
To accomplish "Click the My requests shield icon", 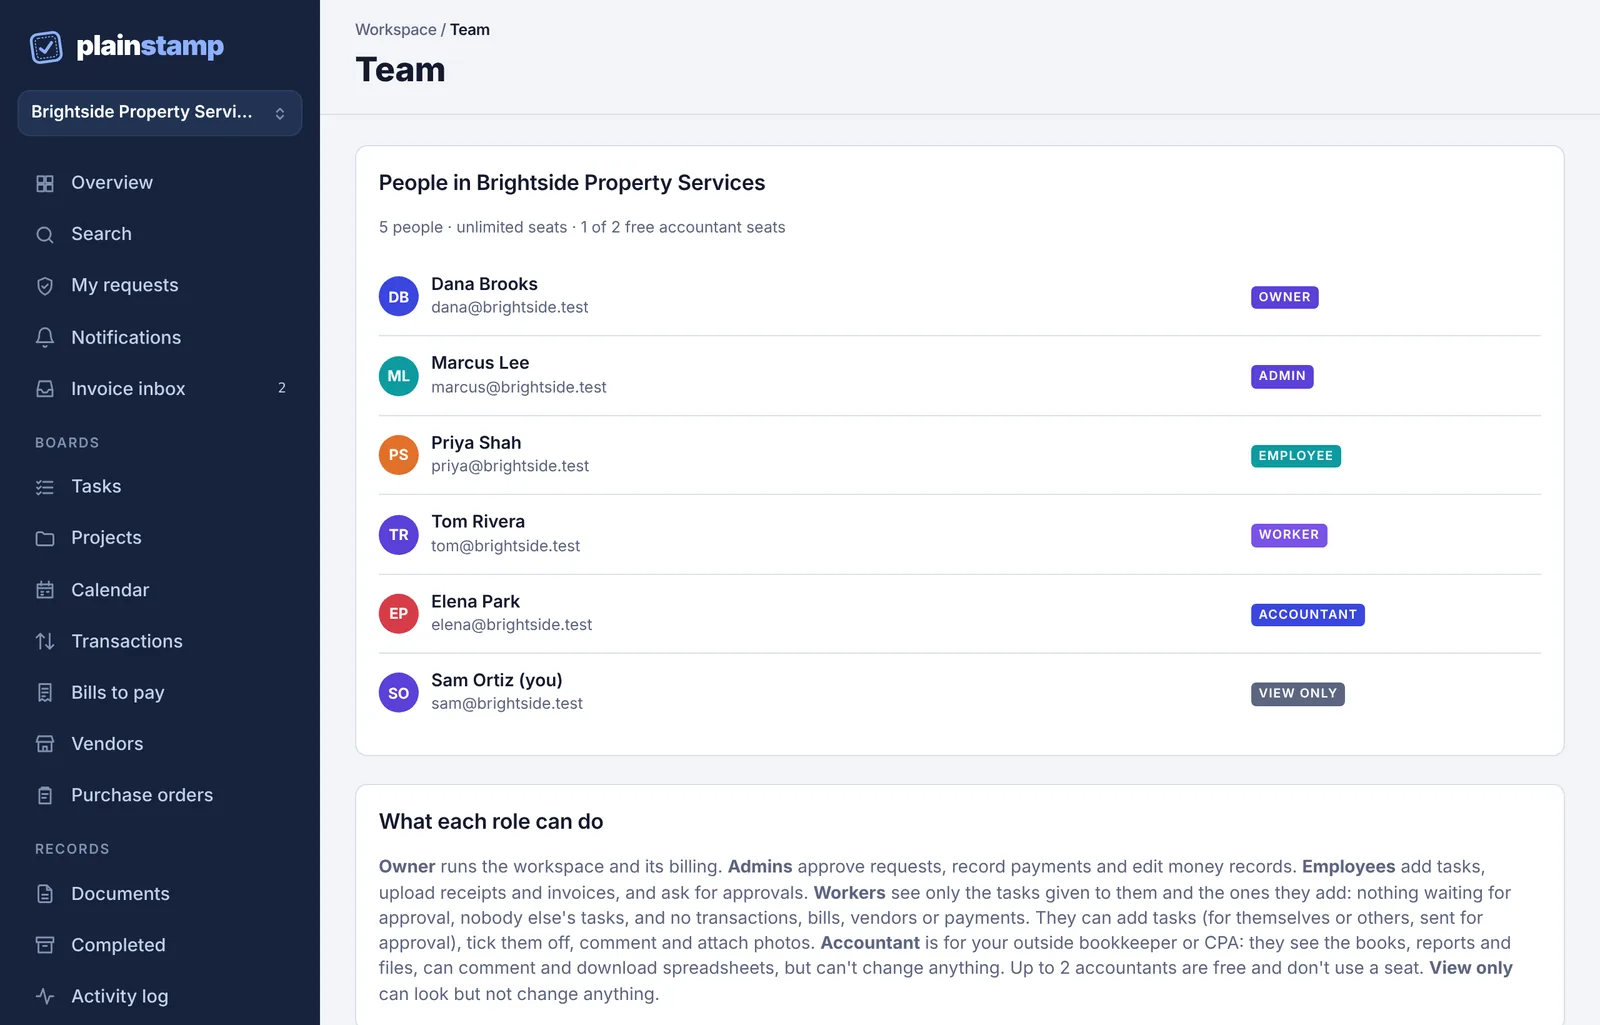I will coord(45,286).
